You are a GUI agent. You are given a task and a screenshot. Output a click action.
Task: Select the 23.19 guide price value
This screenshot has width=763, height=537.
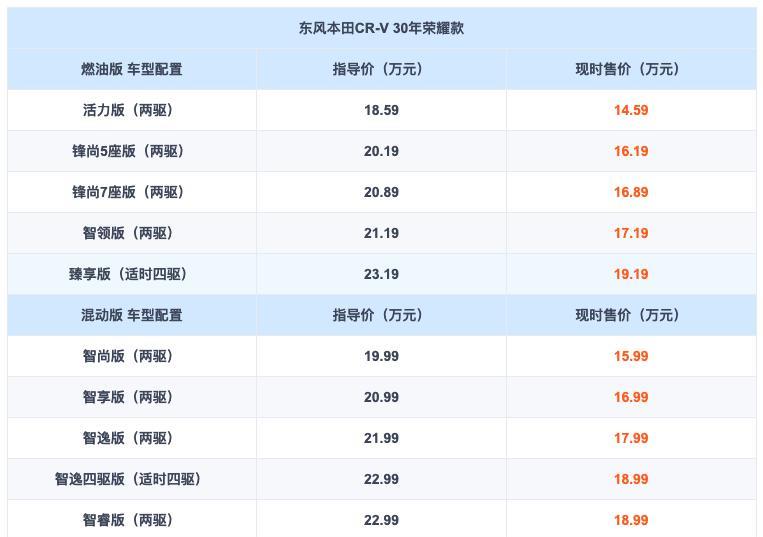tap(381, 274)
